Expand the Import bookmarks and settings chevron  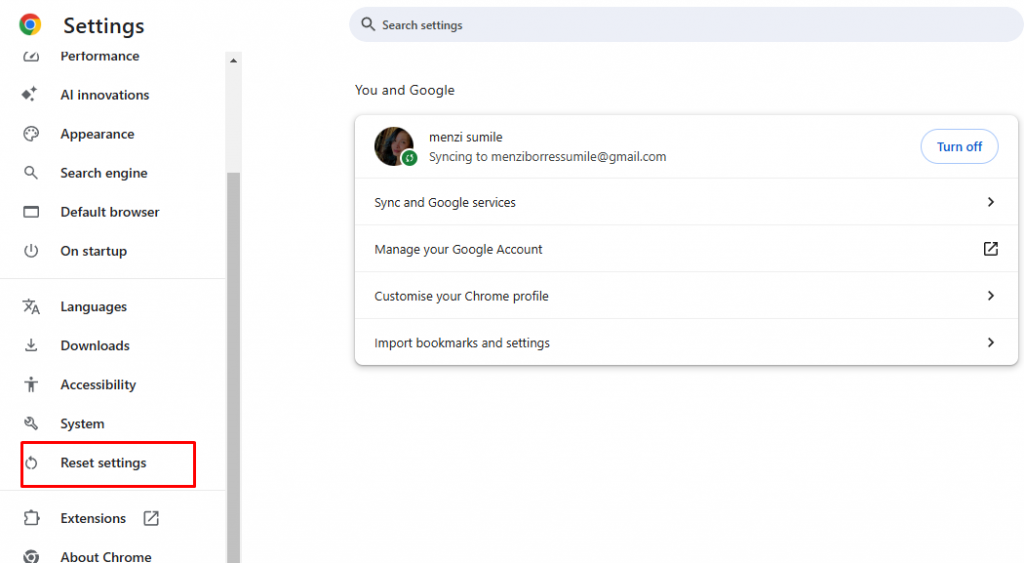pyautogui.click(x=991, y=342)
